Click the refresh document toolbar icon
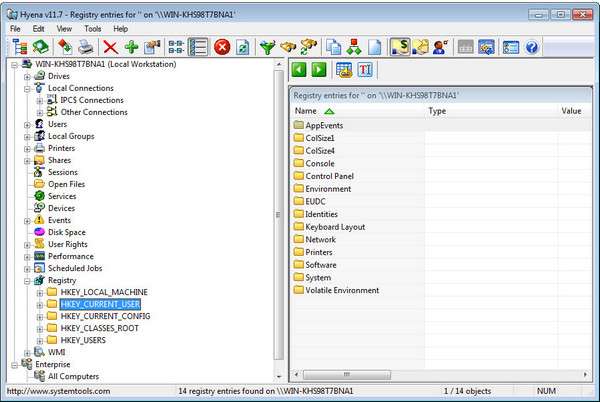Image resolution: width=600 pixels, height=402 pixels. click(x=243, y=47)
